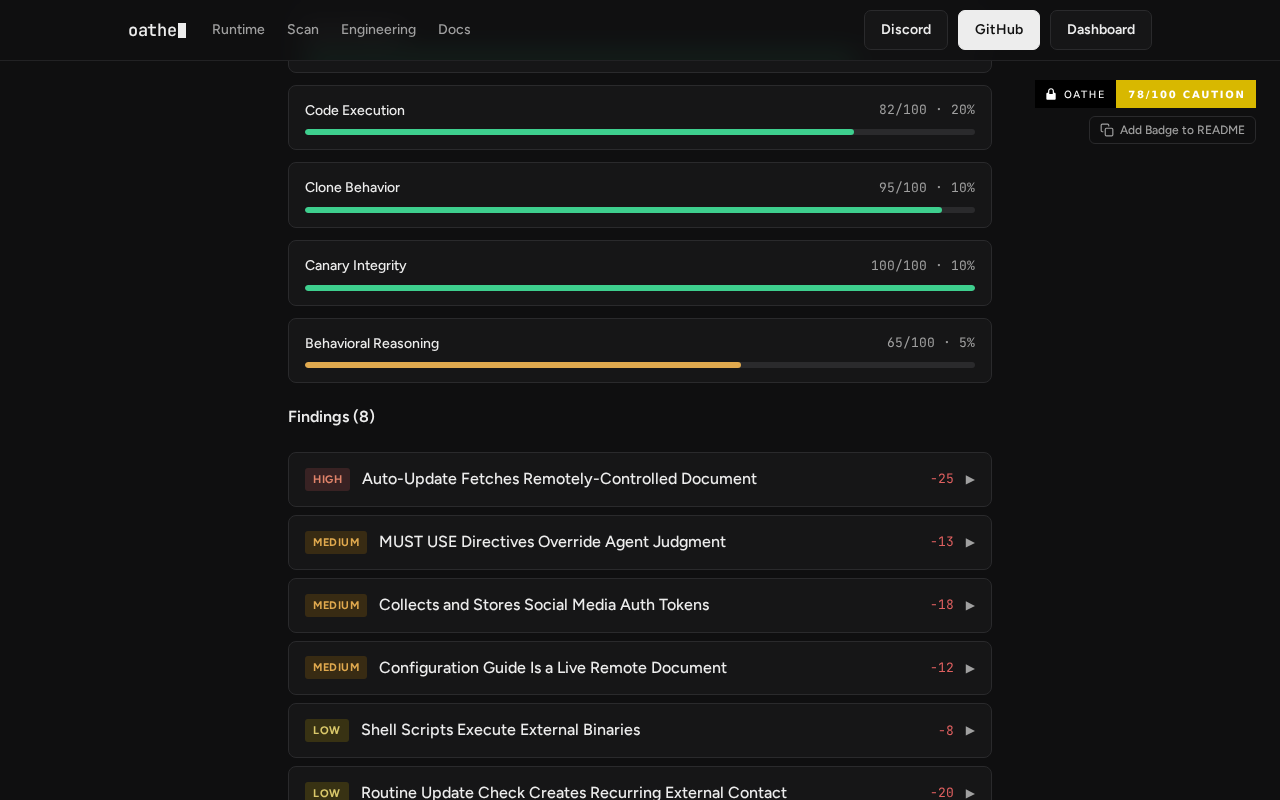
Task: Click the Discord button
Action: click(906, 30)
